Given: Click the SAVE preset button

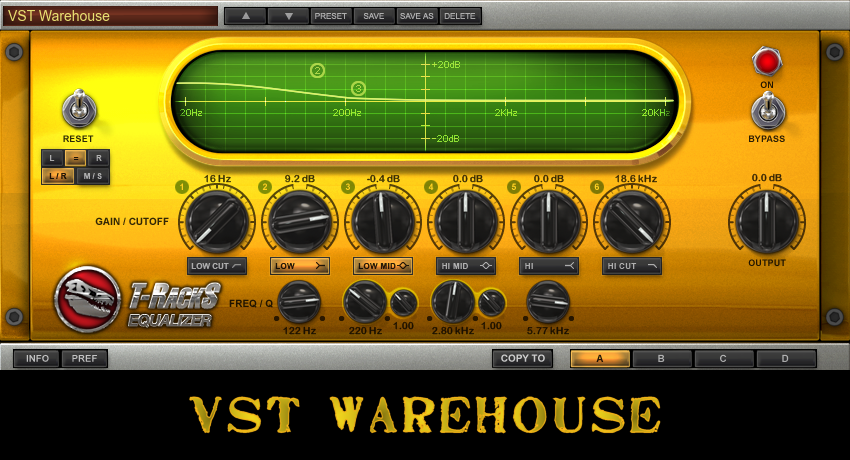Looking at the screenshot, I should 374,16.
